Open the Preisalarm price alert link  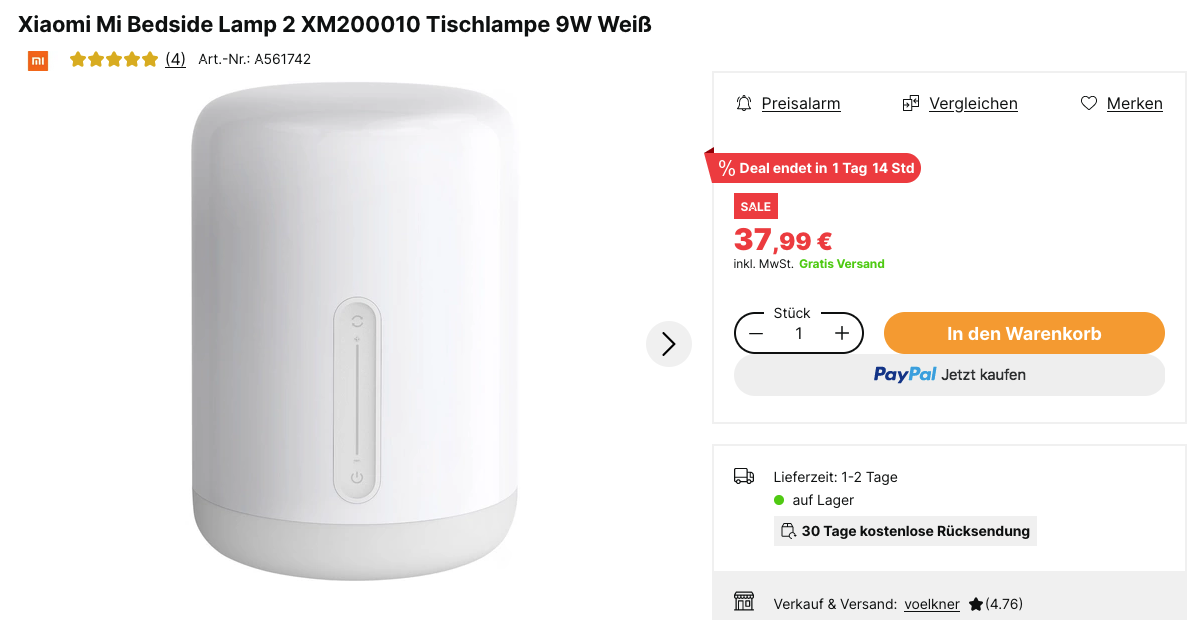coord(800,103)
